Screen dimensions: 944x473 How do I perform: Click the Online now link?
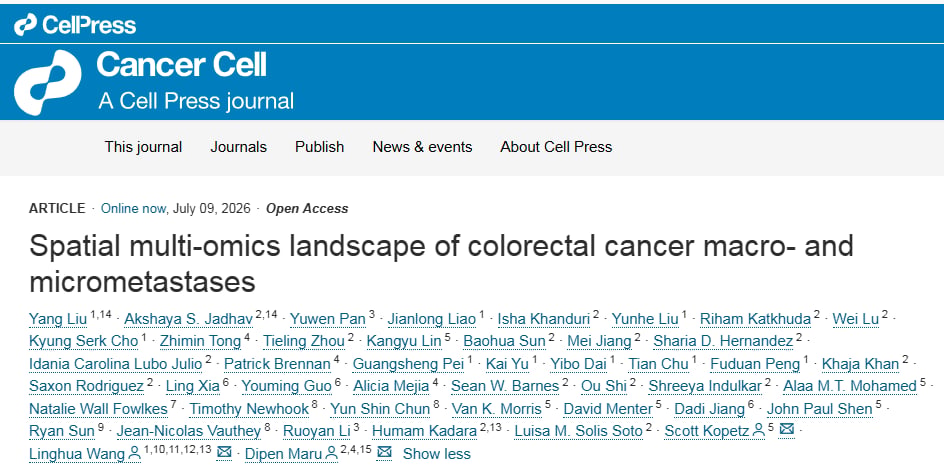133,208
